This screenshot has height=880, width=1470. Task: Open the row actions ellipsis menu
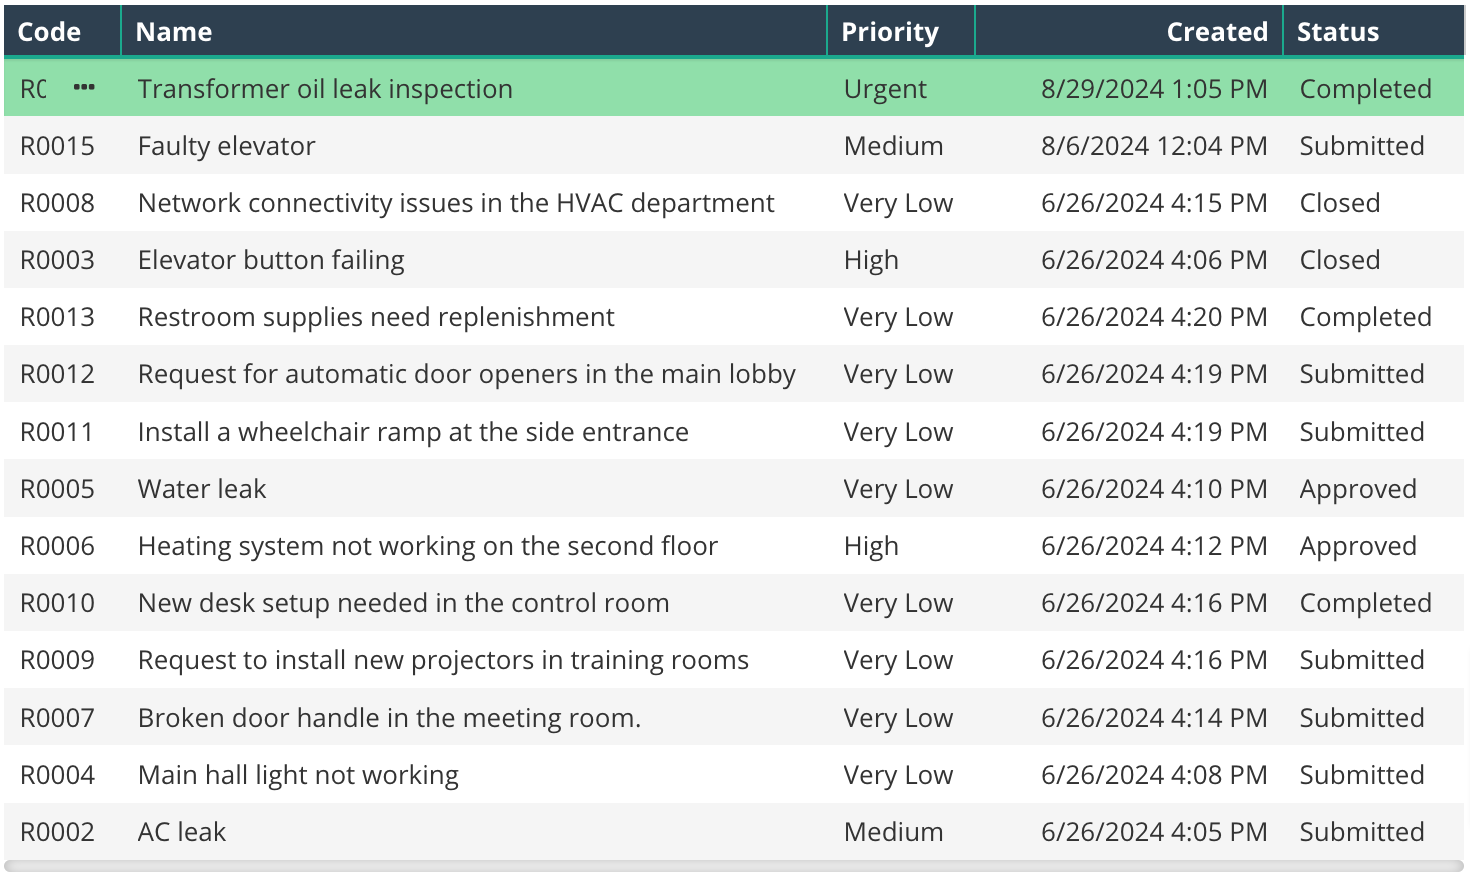tap(84, 88)
